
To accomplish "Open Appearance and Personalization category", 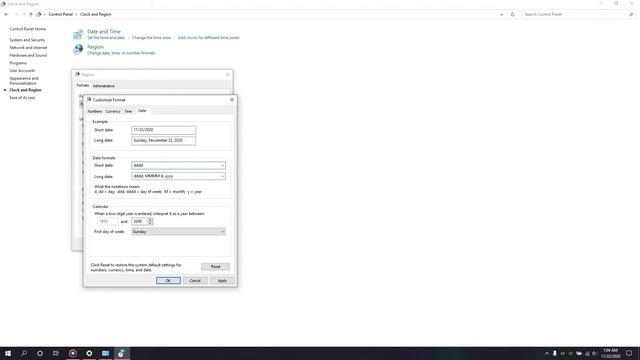I will tap(24, 80).
